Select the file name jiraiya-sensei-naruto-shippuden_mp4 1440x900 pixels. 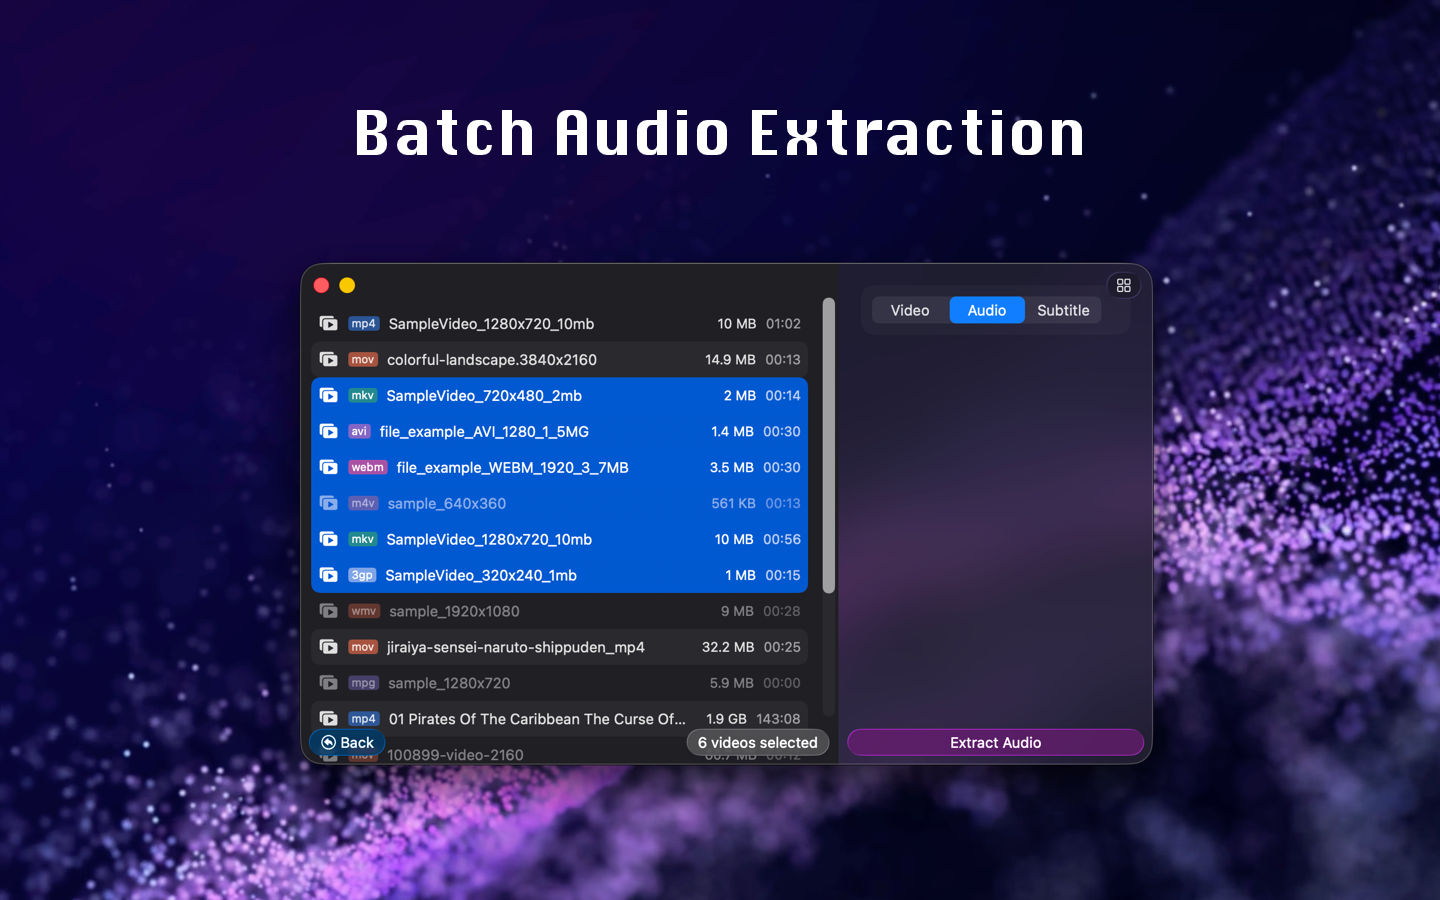[x=516, y=648]
